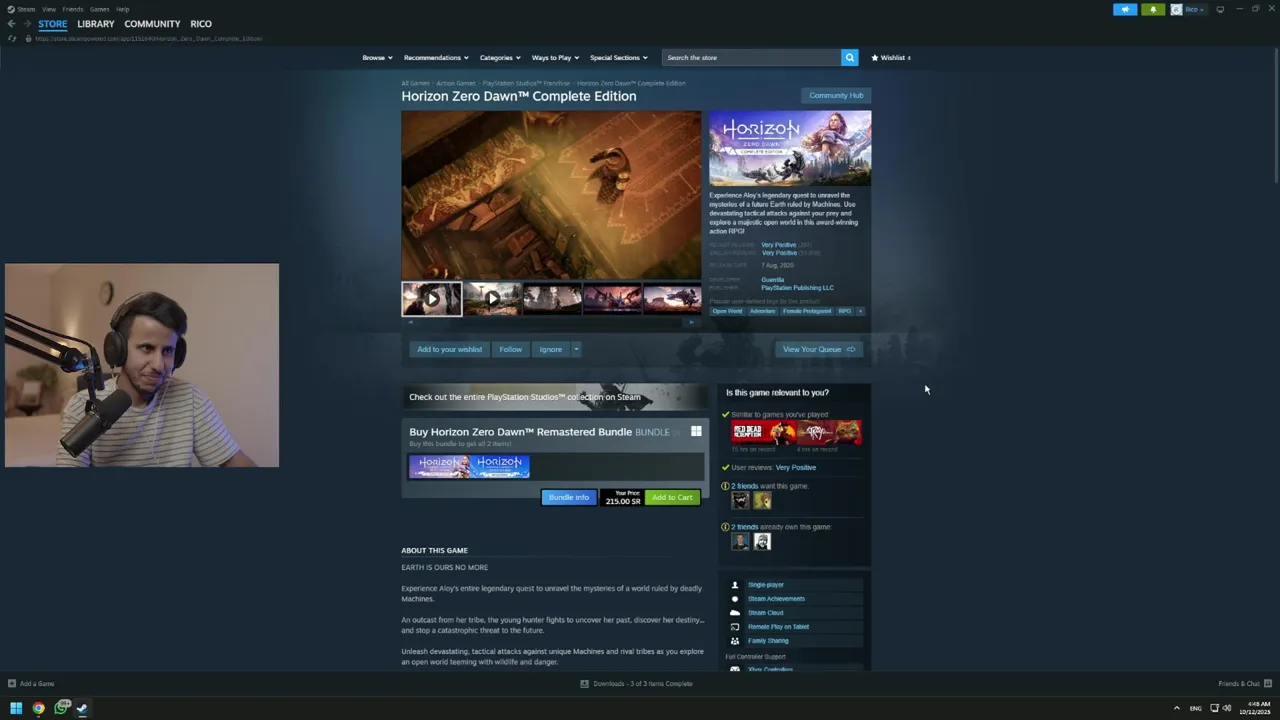Screen dimensions: 1280x720
Task: Click the Steam taskbar icon
Action: pos(82,708)
